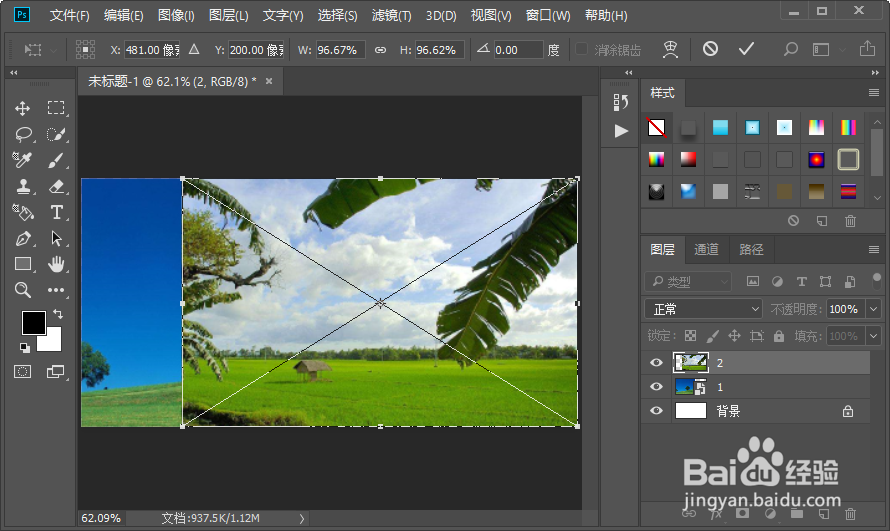Select the Quick Selection tool
This screenshot has width=890, height=531.
(x=56, y=134)
